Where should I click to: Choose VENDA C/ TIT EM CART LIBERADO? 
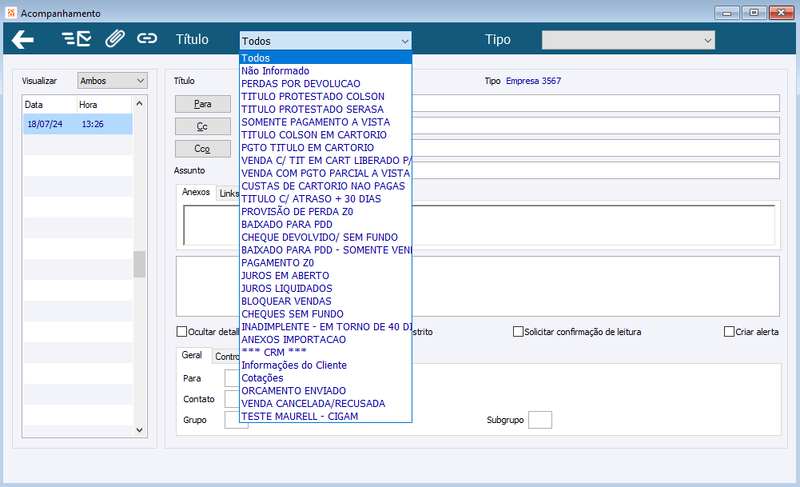point(326,160)
